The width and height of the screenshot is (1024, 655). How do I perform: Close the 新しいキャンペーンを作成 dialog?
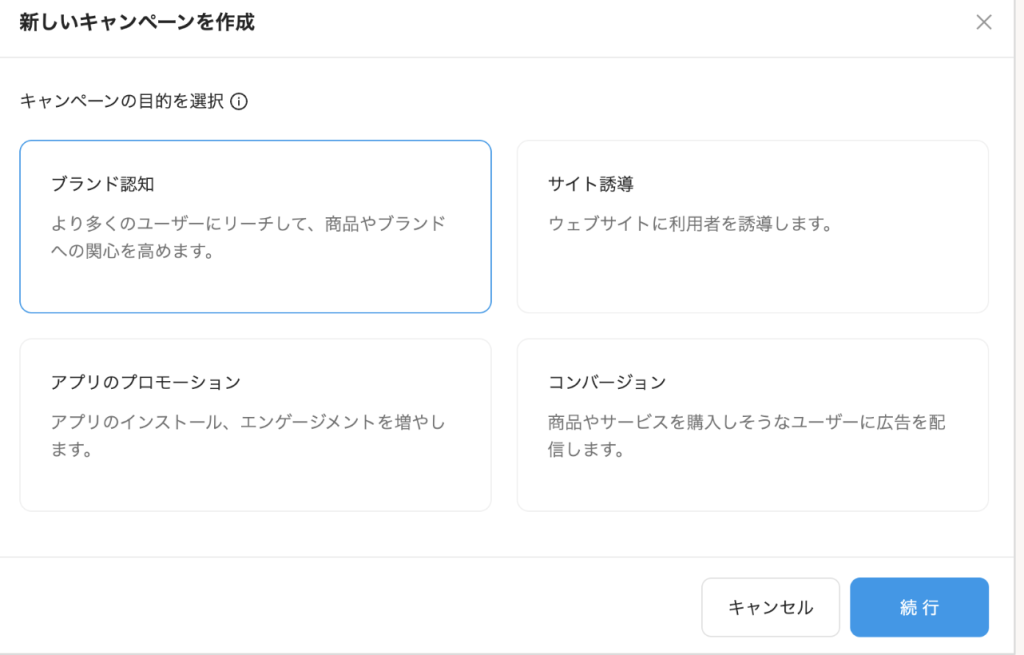click(x=984, y=22)
